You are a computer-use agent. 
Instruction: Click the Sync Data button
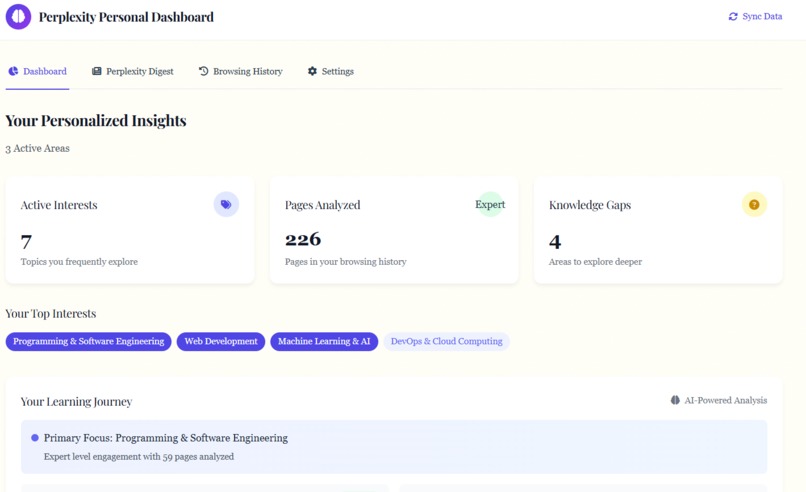pyautogui.click(x=755, y=16)
